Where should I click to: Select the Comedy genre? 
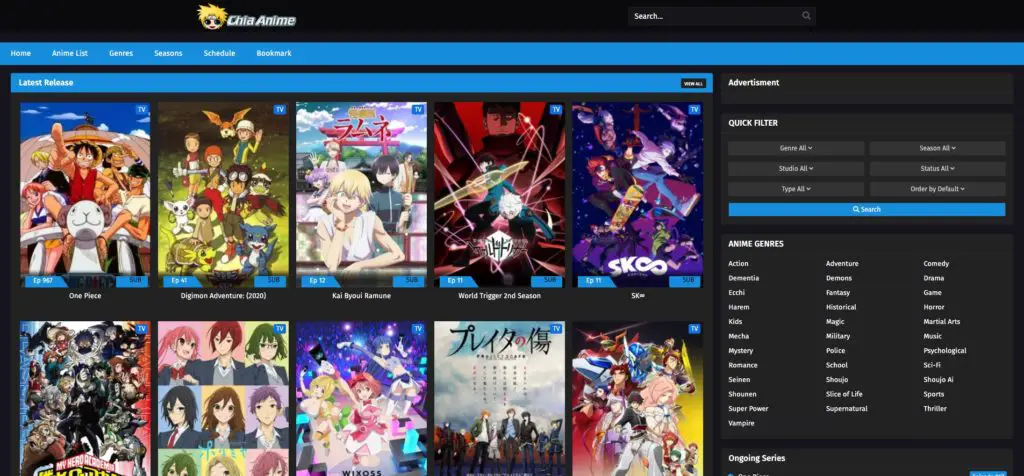[x=936, y=264]
